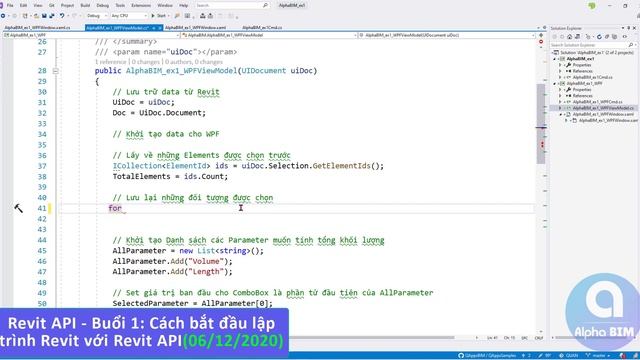The width and height of the screenshot is (640, 360).
Task: Open the type navigation dropdown AlphaBIM_ex1_WPFViewModel
Action: pos(269,35)
